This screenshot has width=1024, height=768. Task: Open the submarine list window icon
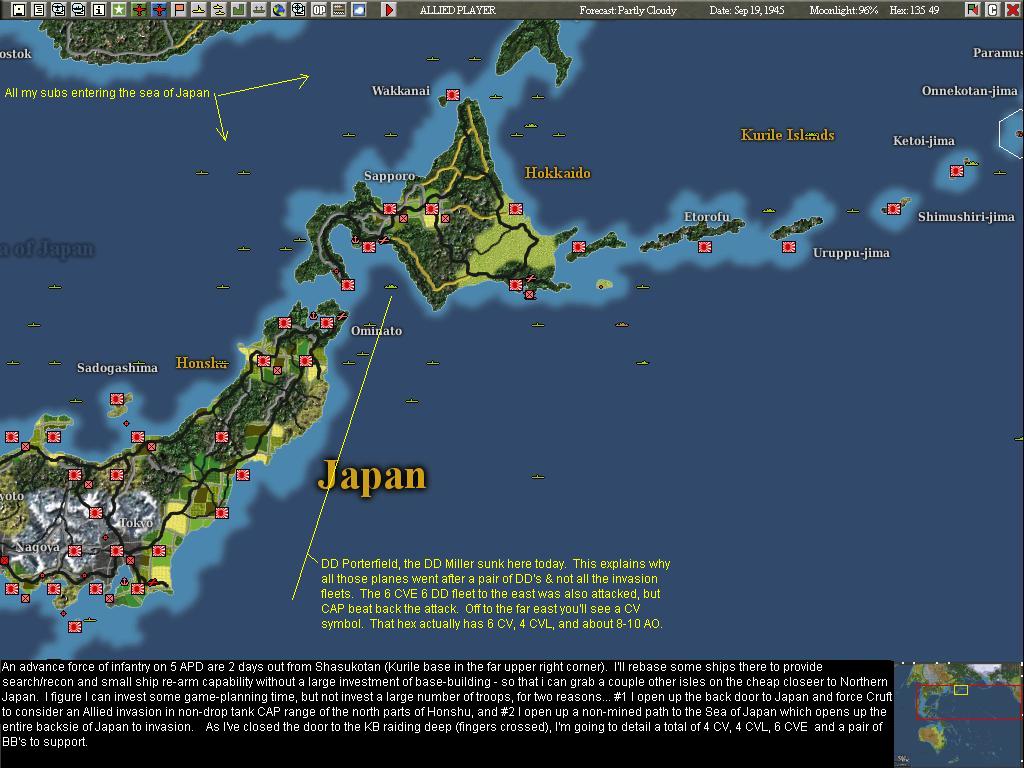tap(79, 10)
